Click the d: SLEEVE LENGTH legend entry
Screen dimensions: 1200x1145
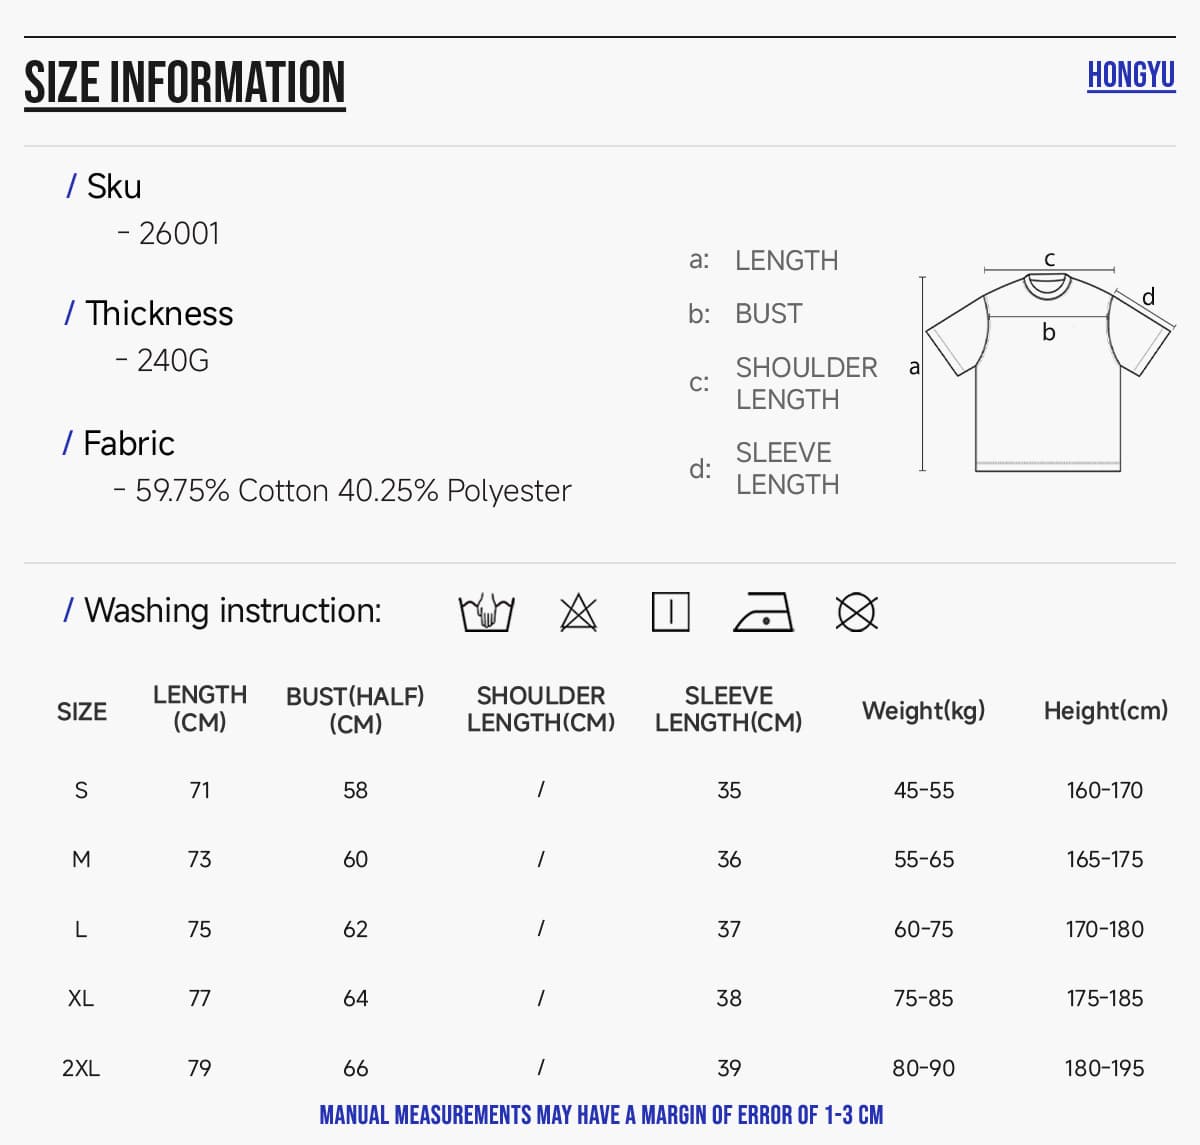pos(764,468)
